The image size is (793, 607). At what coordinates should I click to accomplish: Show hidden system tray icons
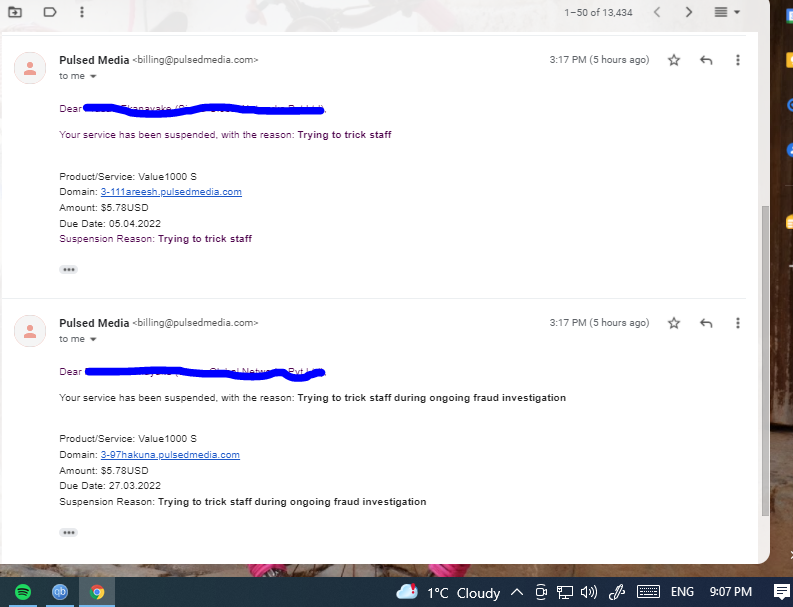pos(516,592)
